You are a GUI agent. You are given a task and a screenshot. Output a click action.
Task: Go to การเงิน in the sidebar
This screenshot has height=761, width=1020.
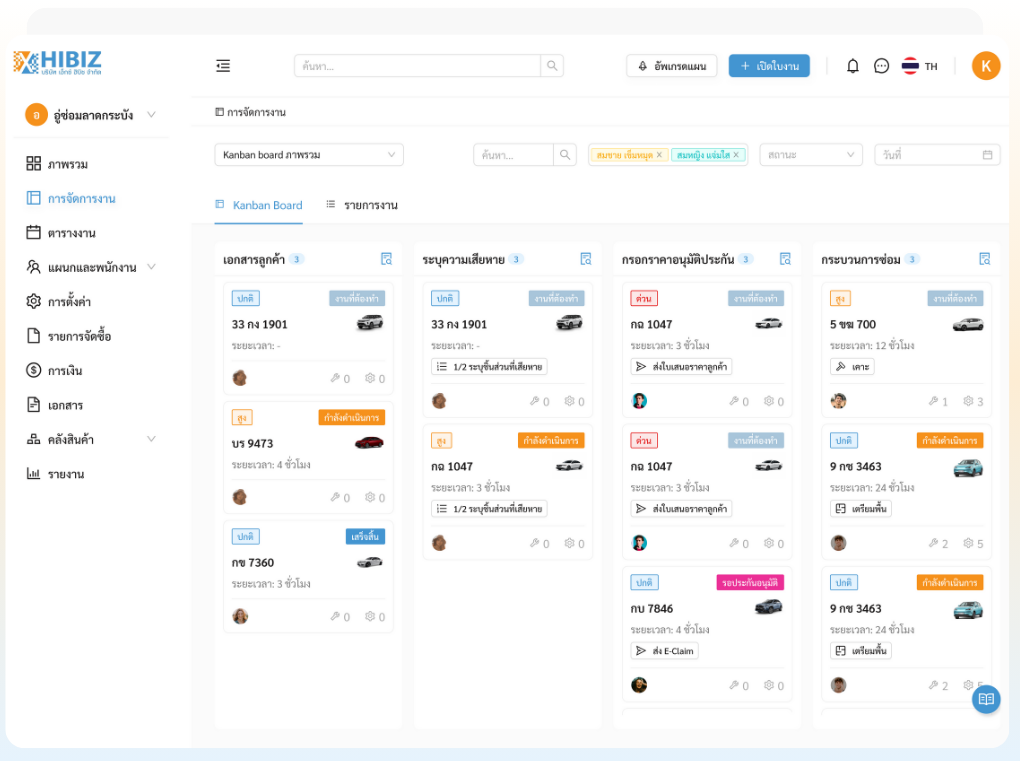(x=65, y=371)
